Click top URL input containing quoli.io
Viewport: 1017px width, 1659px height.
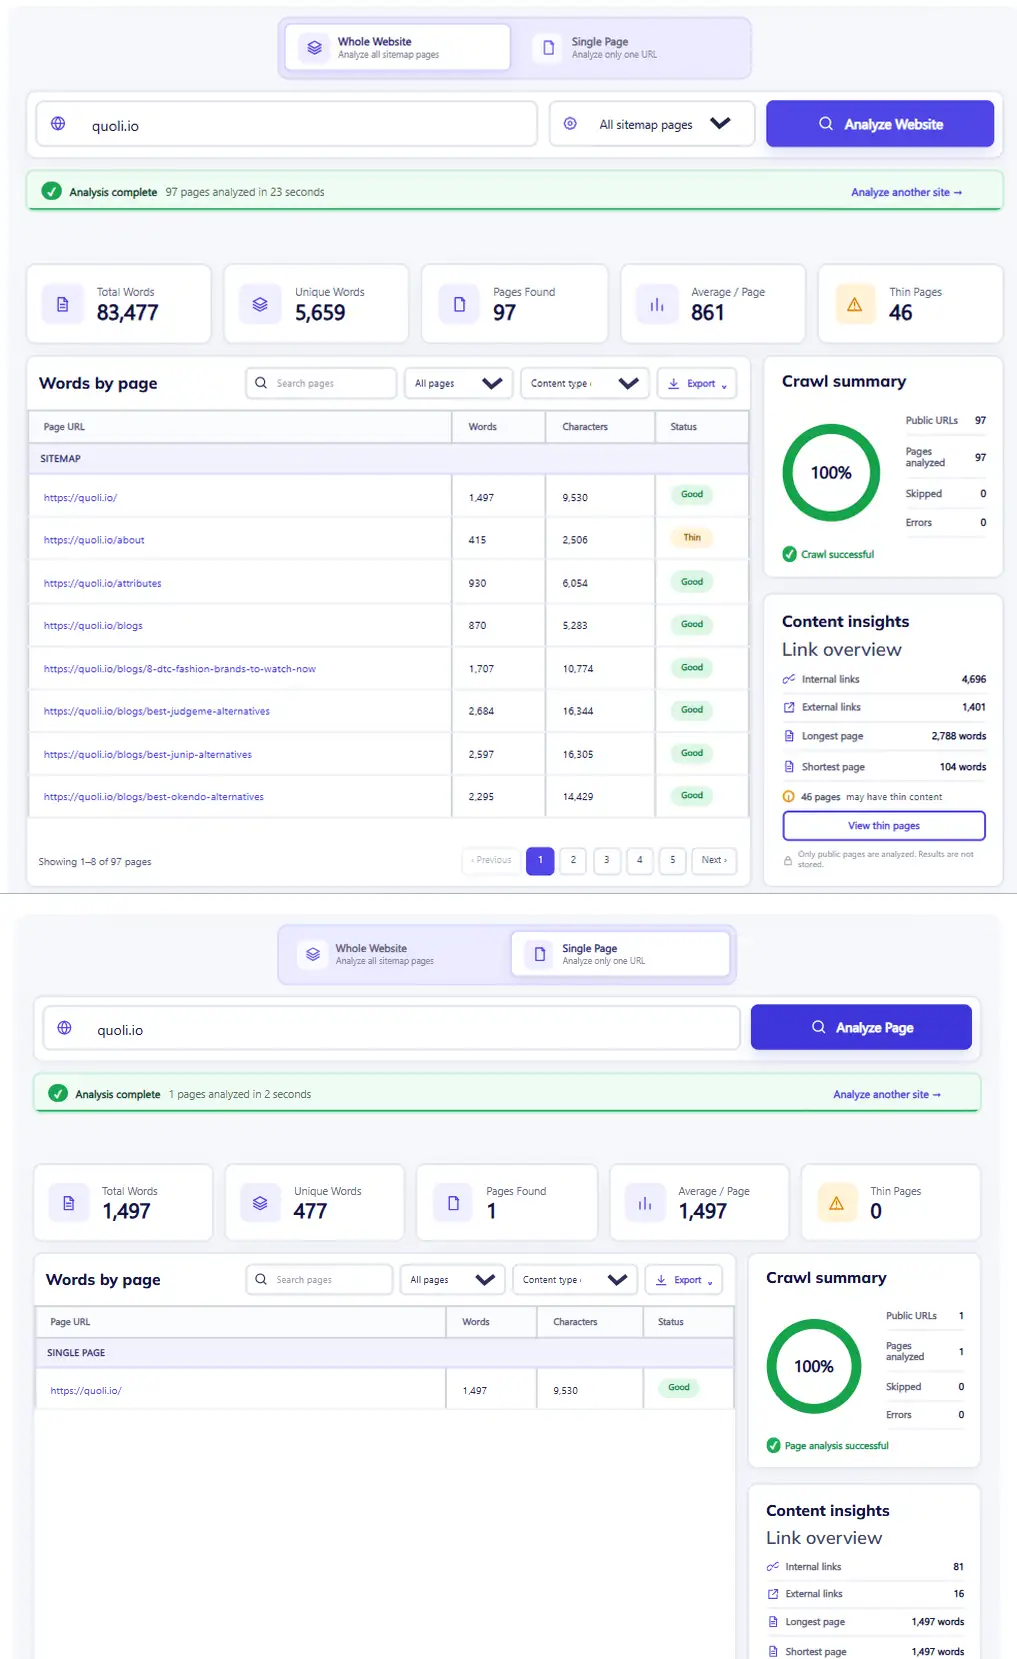point(287,124)
